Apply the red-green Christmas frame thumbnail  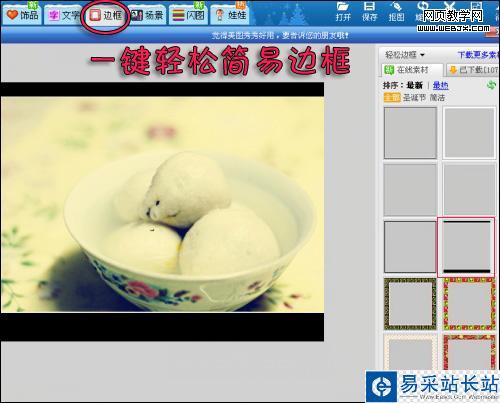[x=469, y=304]
